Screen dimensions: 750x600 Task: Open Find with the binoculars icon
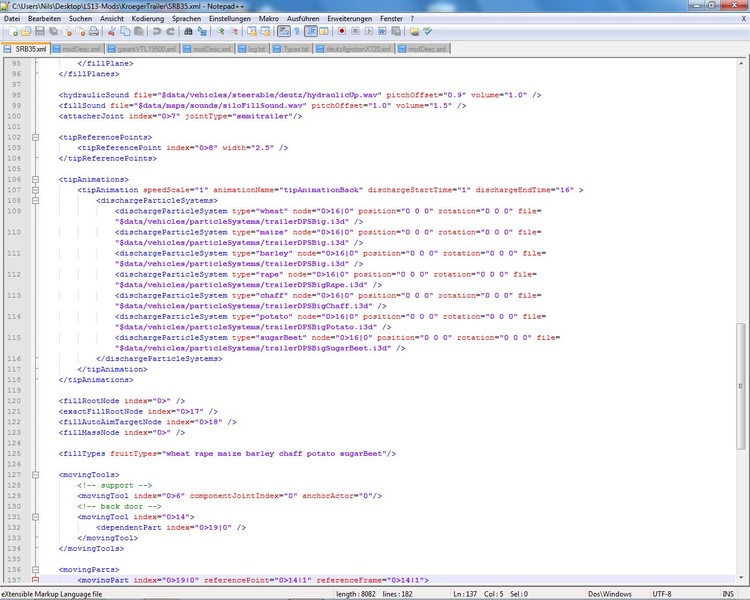tap(188, 32)
